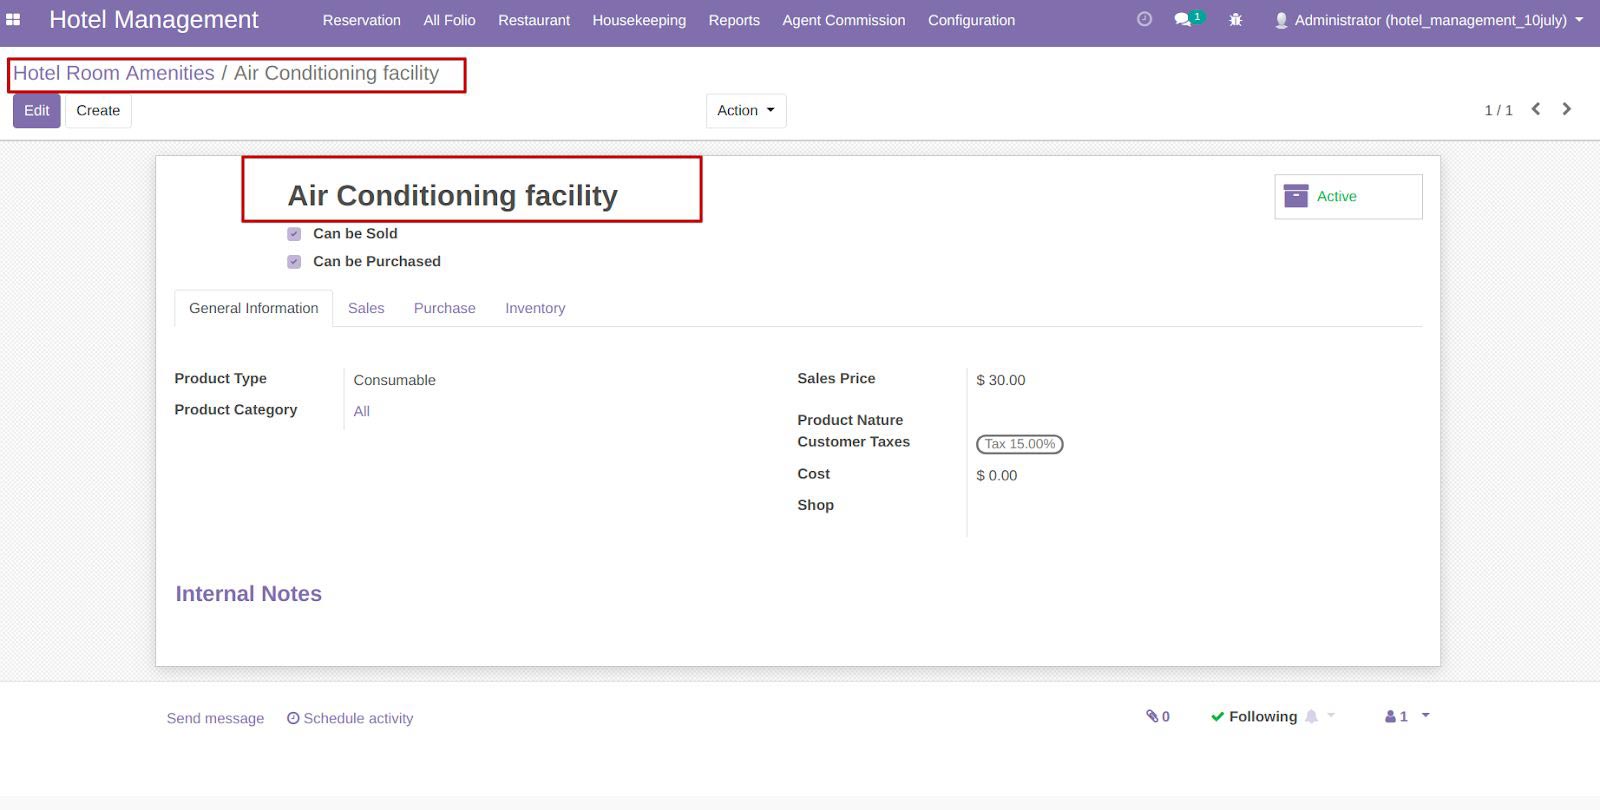Click the debug bug icon
Screen dimensions: 1600x810
pos(1235,20)
